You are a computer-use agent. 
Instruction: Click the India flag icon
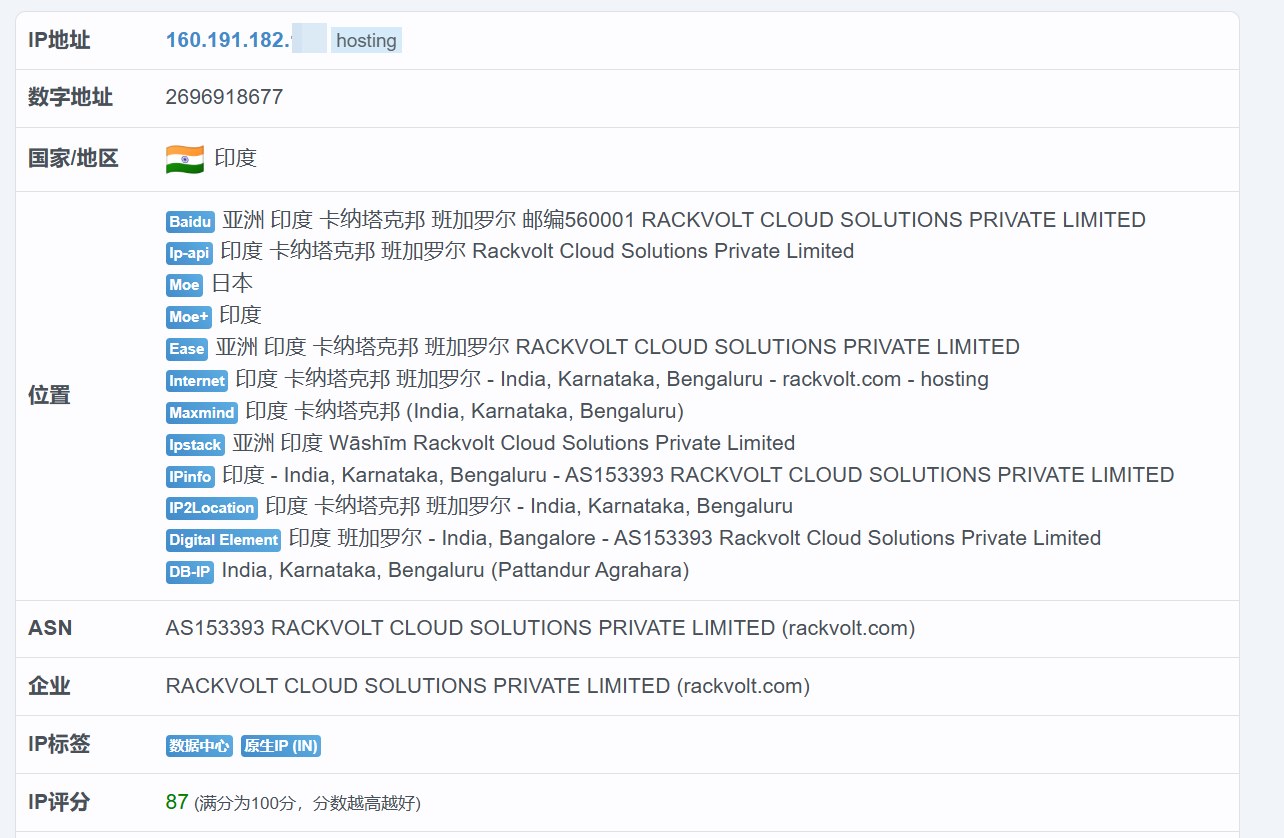(185, 159)
